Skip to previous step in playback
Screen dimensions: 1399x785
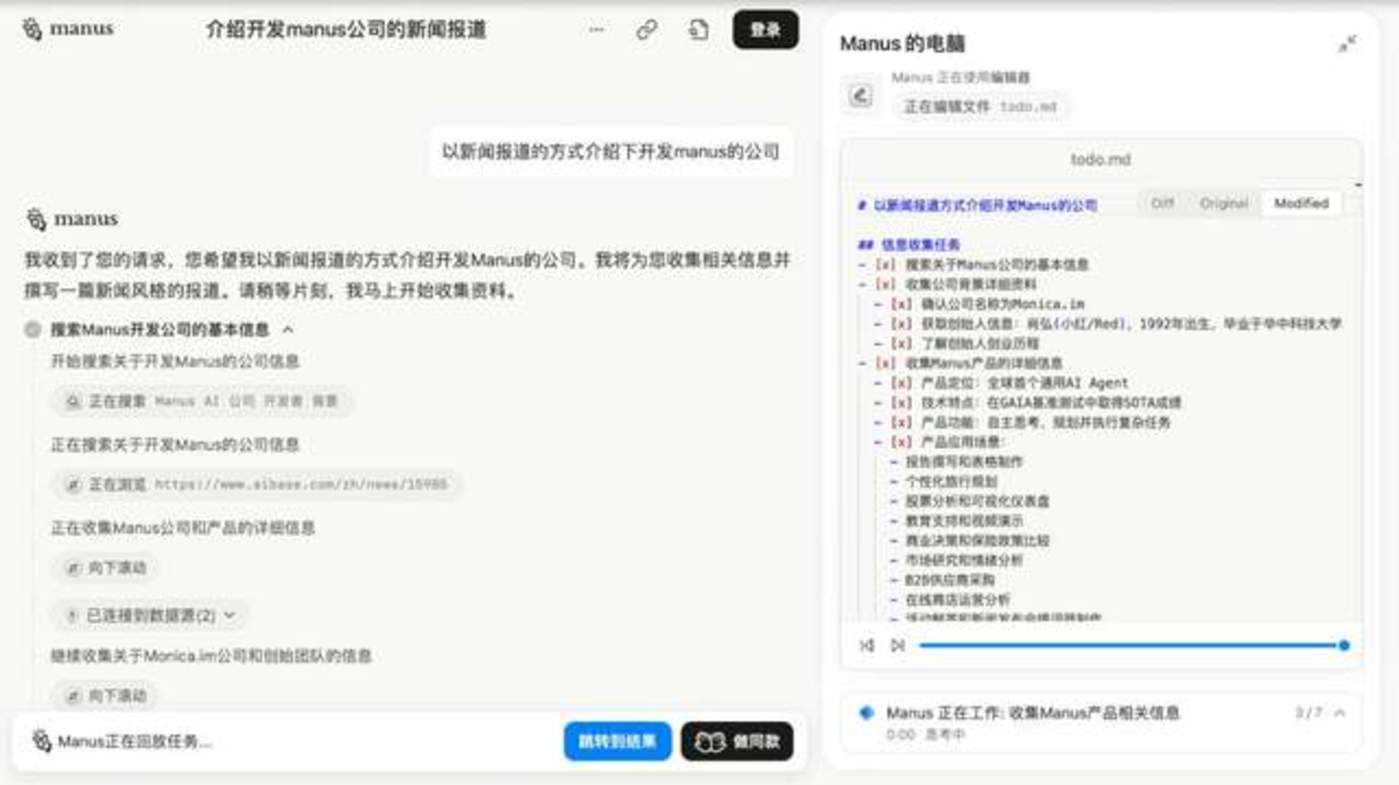point(867,646)
